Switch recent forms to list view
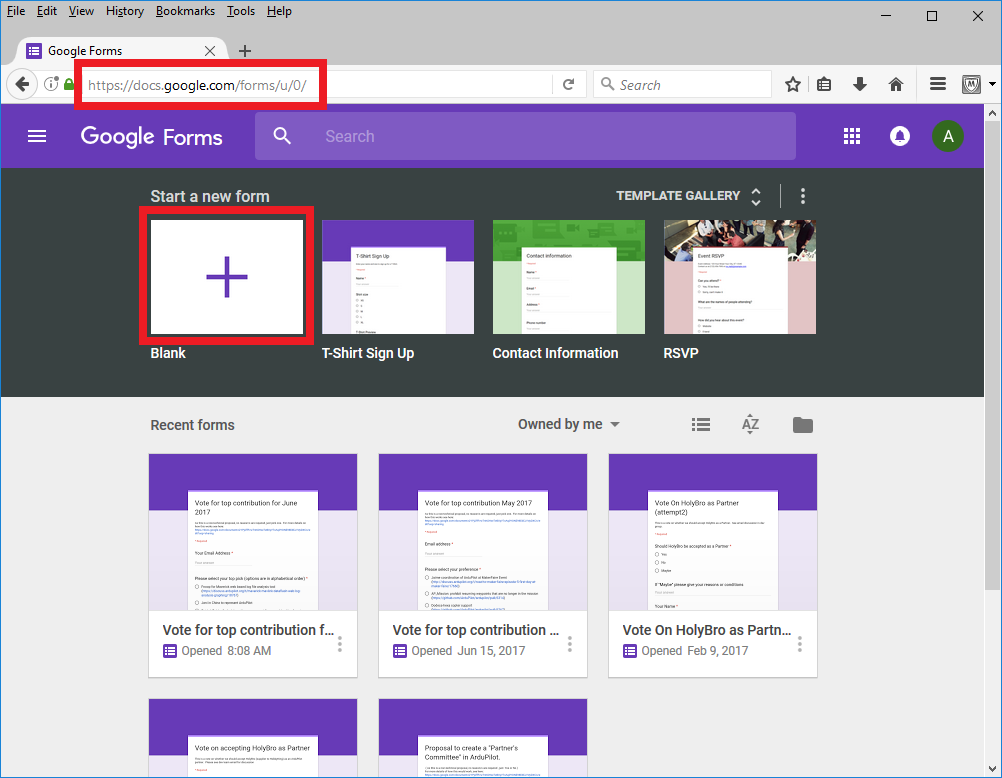 pyautogui.click(x=701, y=425)
